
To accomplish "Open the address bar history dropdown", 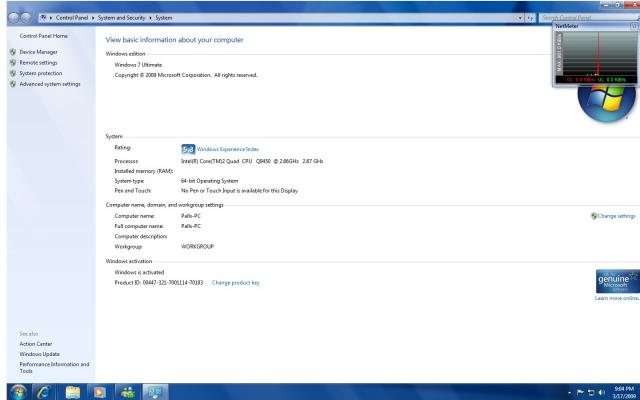I will tap(520, 18).
